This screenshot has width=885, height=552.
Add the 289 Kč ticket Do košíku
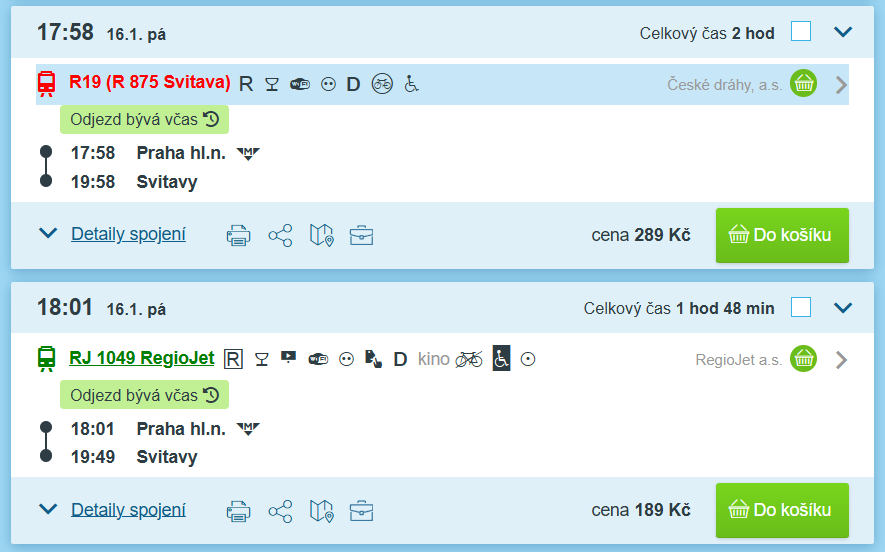782,235
